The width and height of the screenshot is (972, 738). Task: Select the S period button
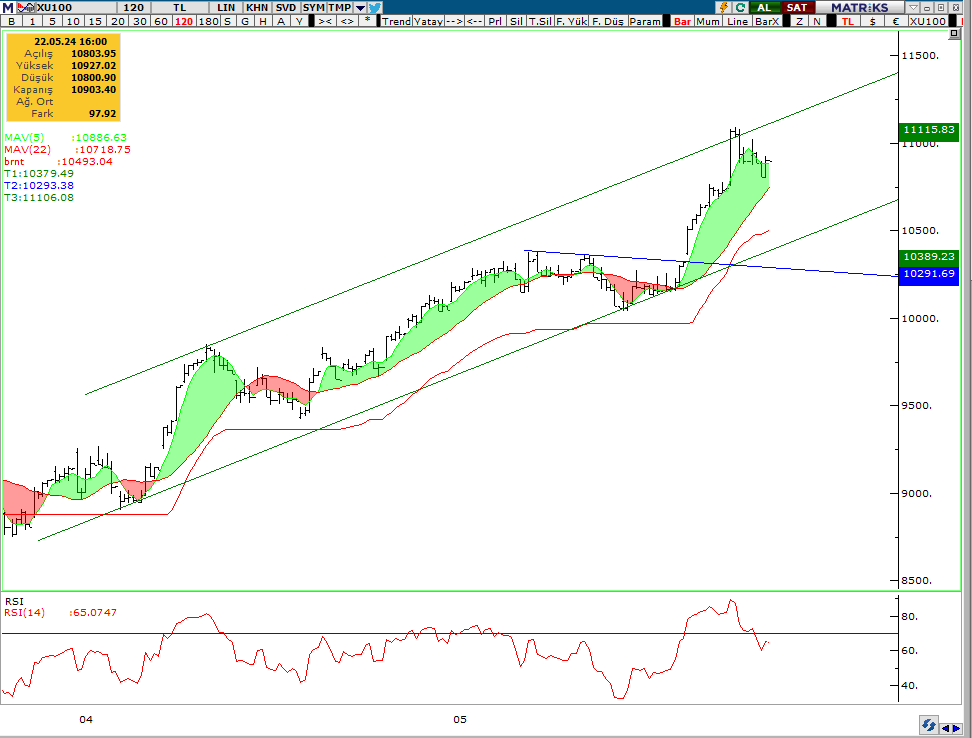pyautogui.click(x=228, y=21)
